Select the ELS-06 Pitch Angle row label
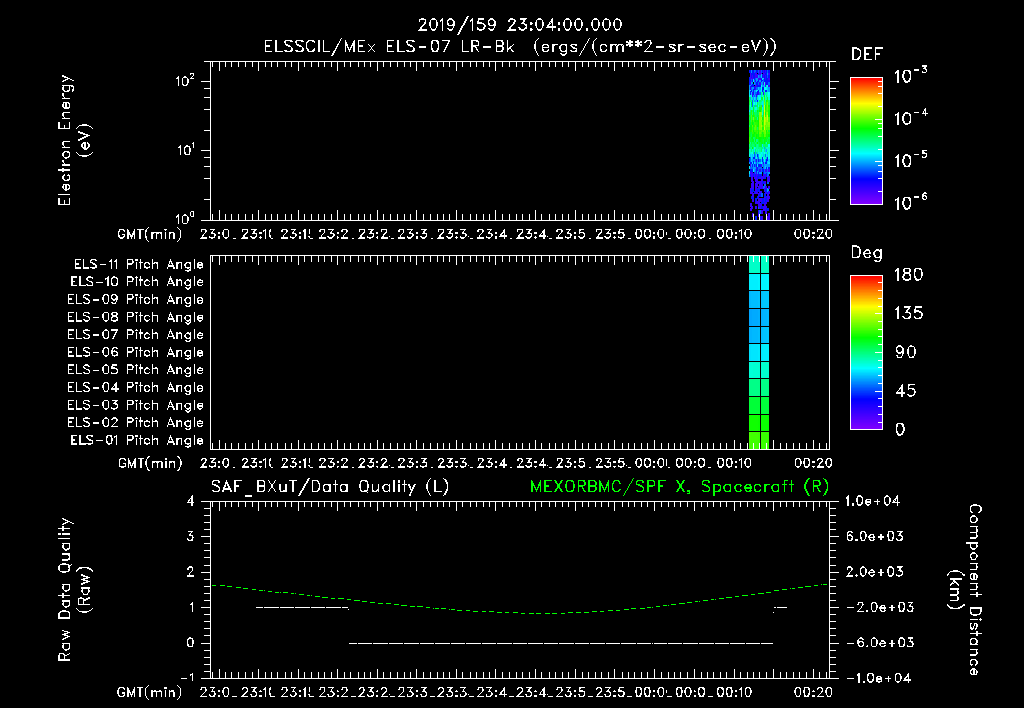 coord(135,353)
